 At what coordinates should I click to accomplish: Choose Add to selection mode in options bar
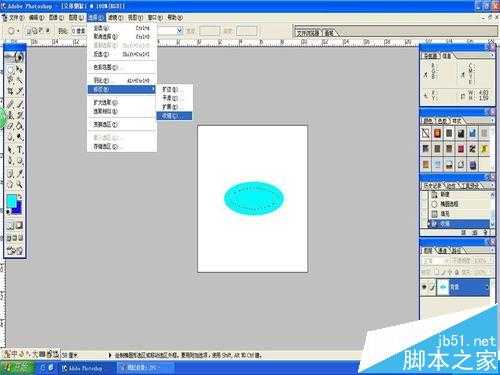tap(35, 31)
